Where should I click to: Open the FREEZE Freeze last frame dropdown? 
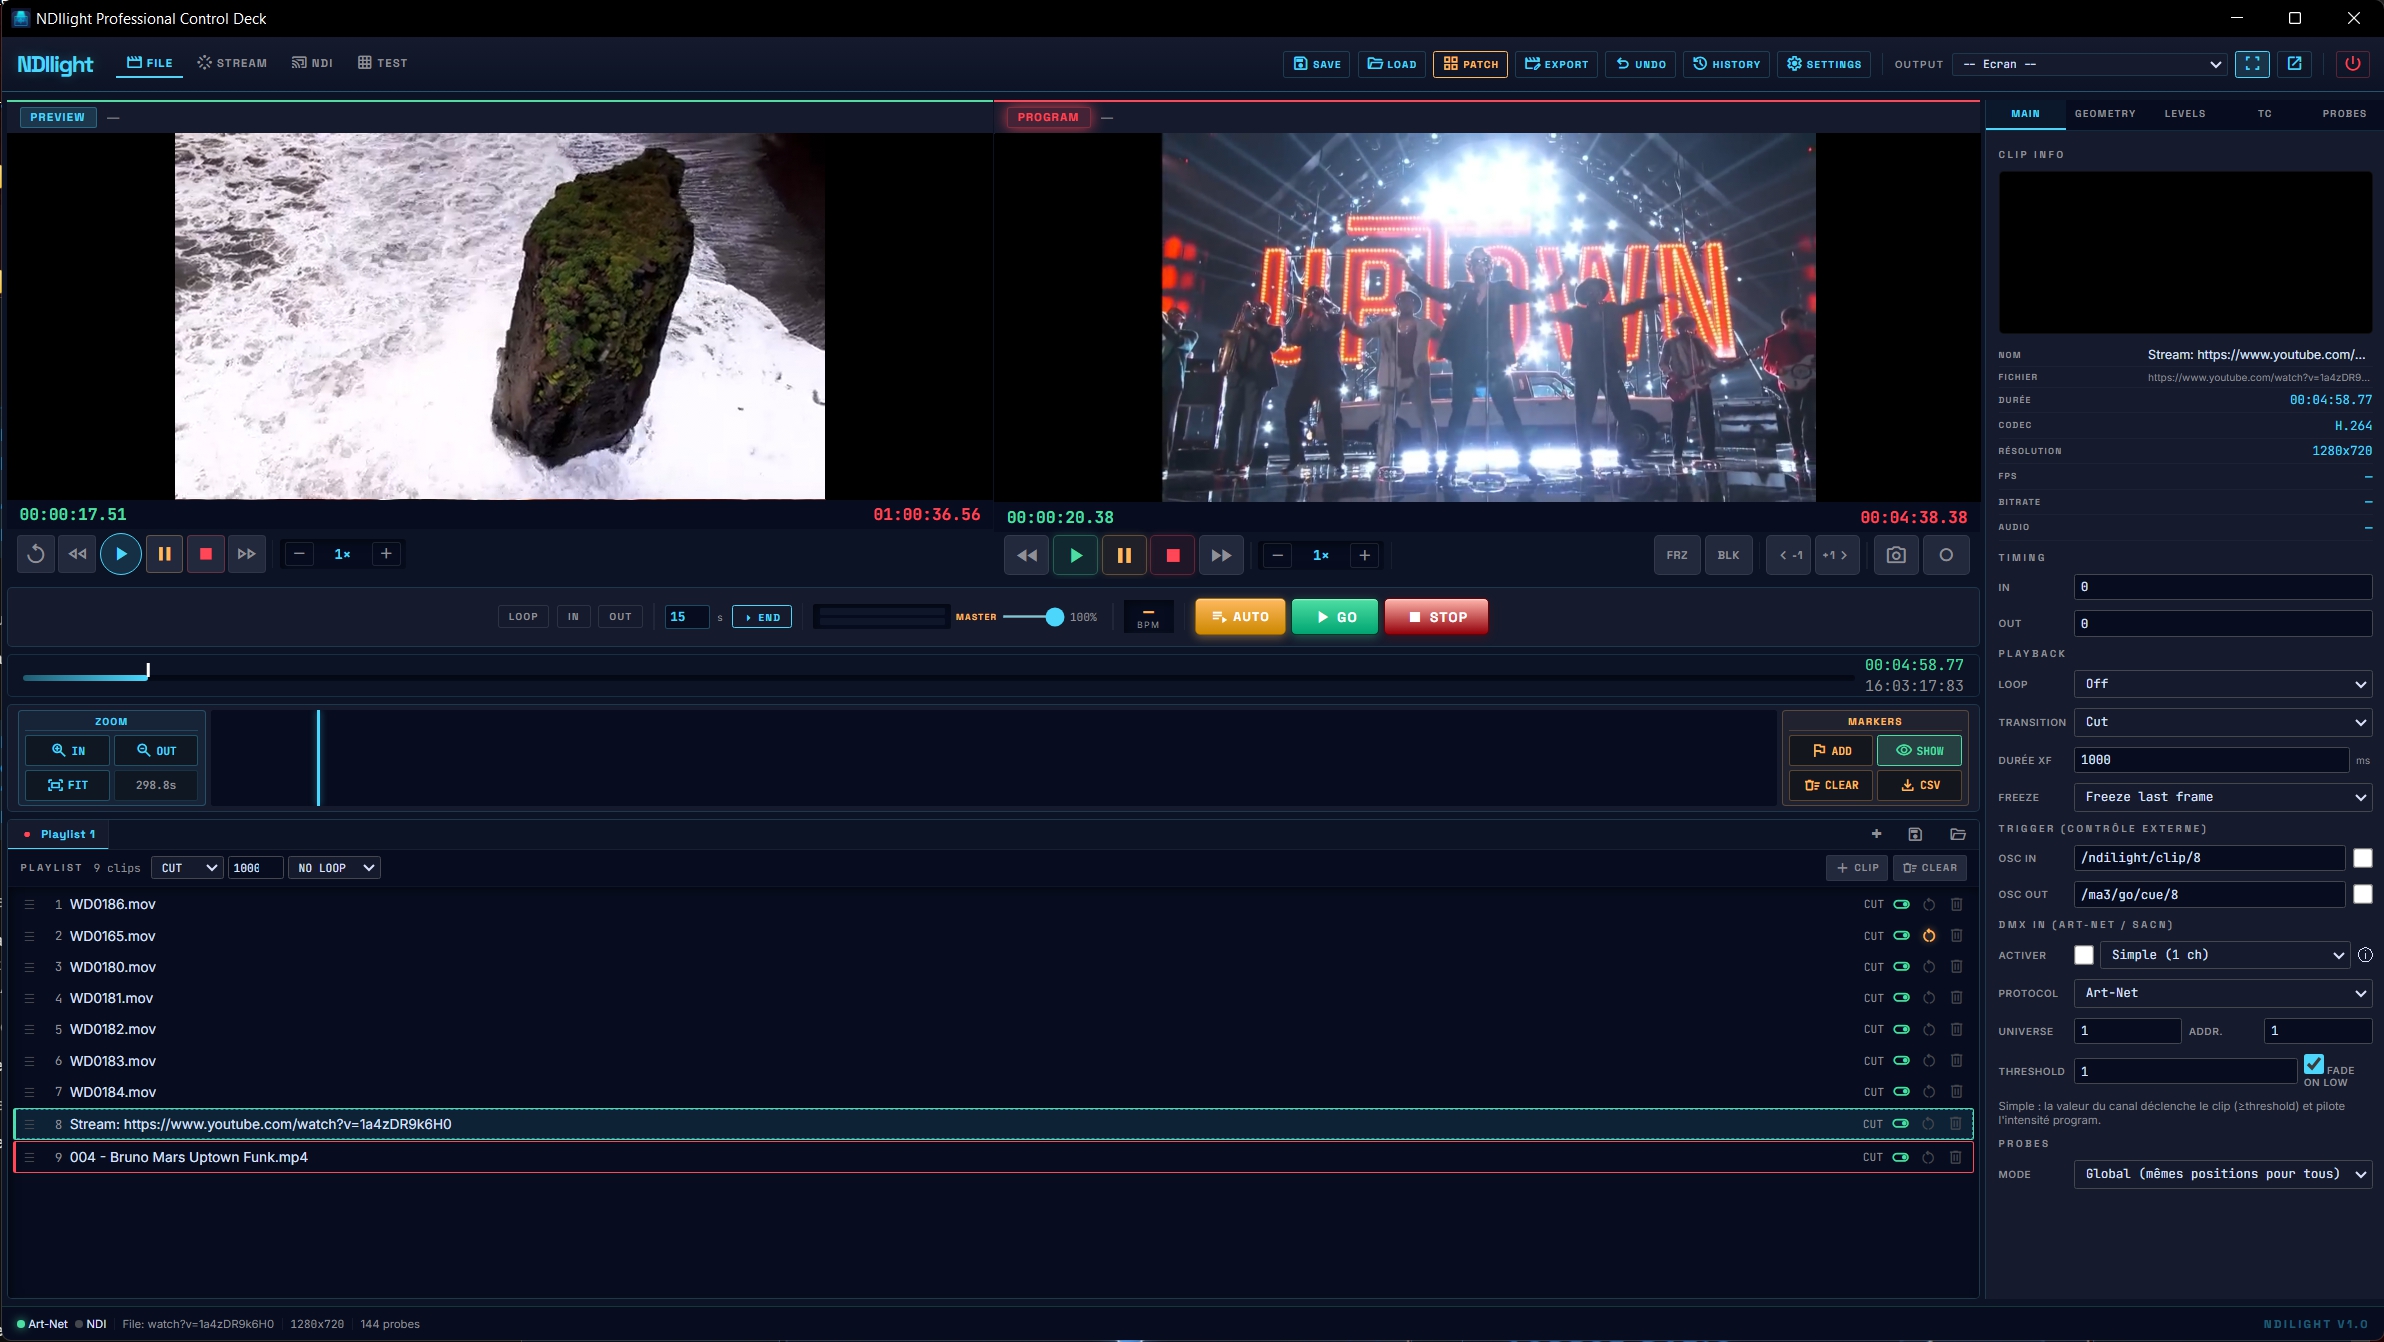2223,797
